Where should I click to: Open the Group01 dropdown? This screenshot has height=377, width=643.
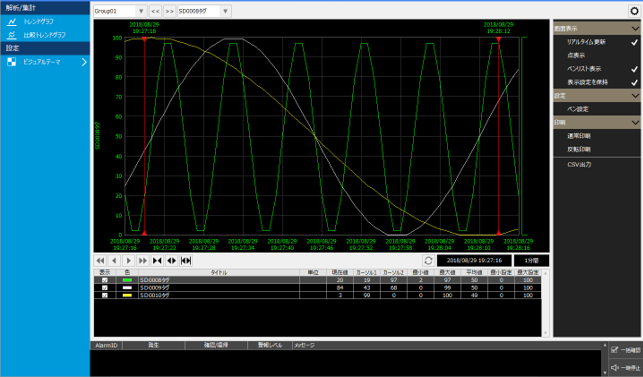tap(120, 11)
